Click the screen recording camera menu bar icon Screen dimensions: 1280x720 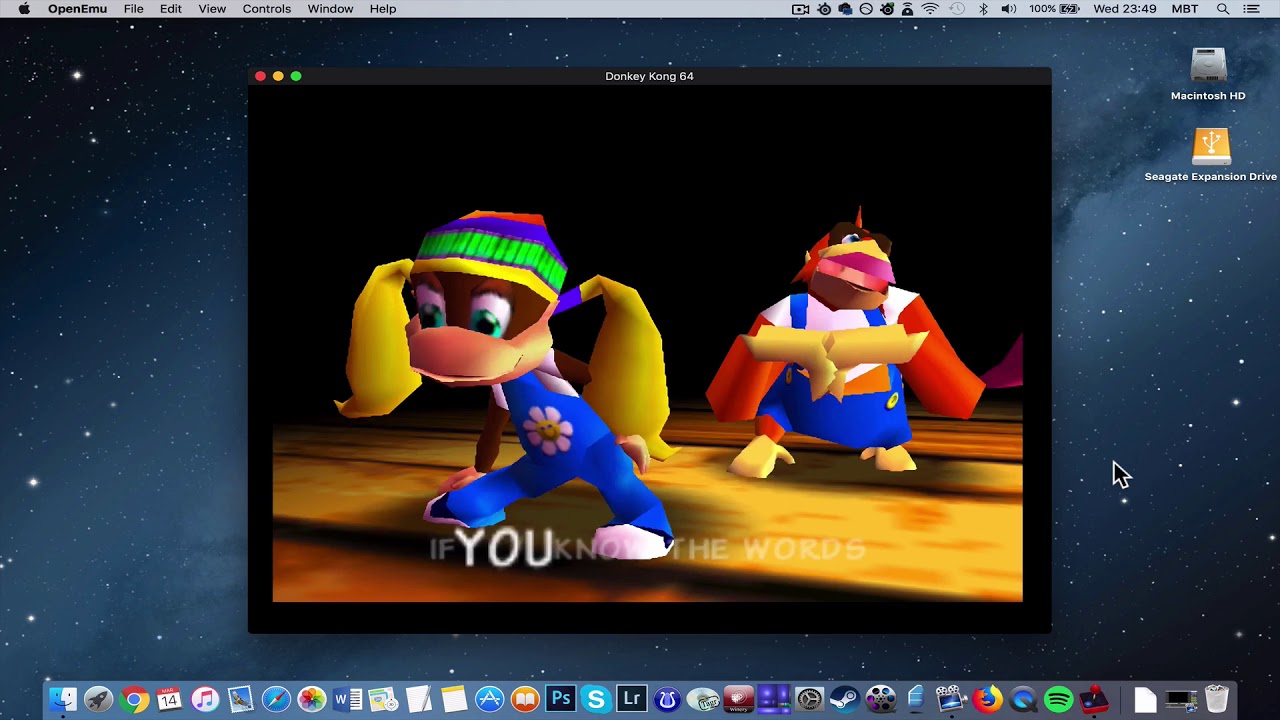pos(800,9)
